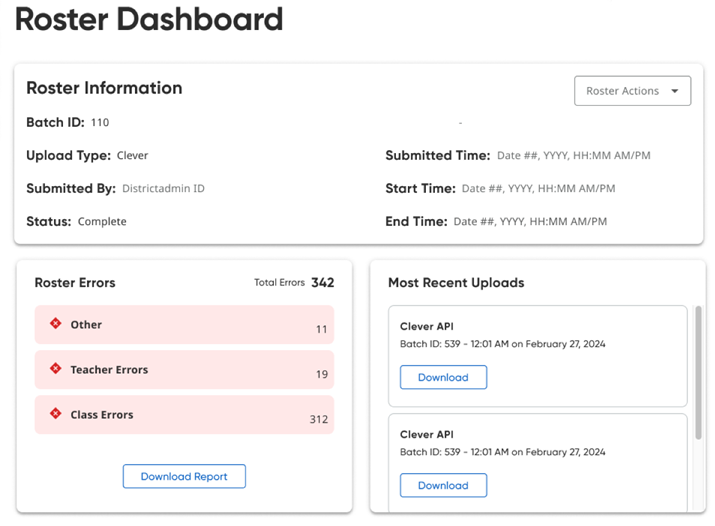Click the red error icon beside Teacher Errors
Screen dimensions: 715x526
tap(56, 368)
